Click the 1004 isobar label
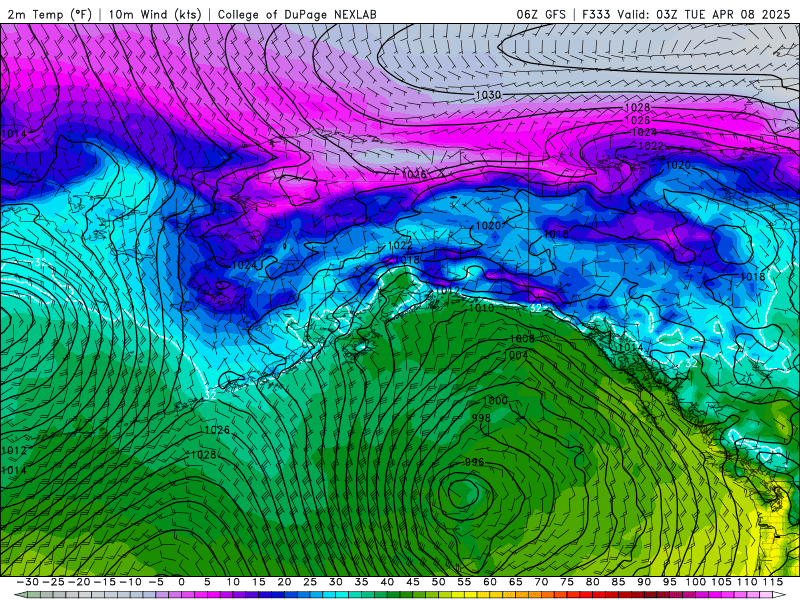The height and width of the screenshot is (600, 800). [518, 354]
